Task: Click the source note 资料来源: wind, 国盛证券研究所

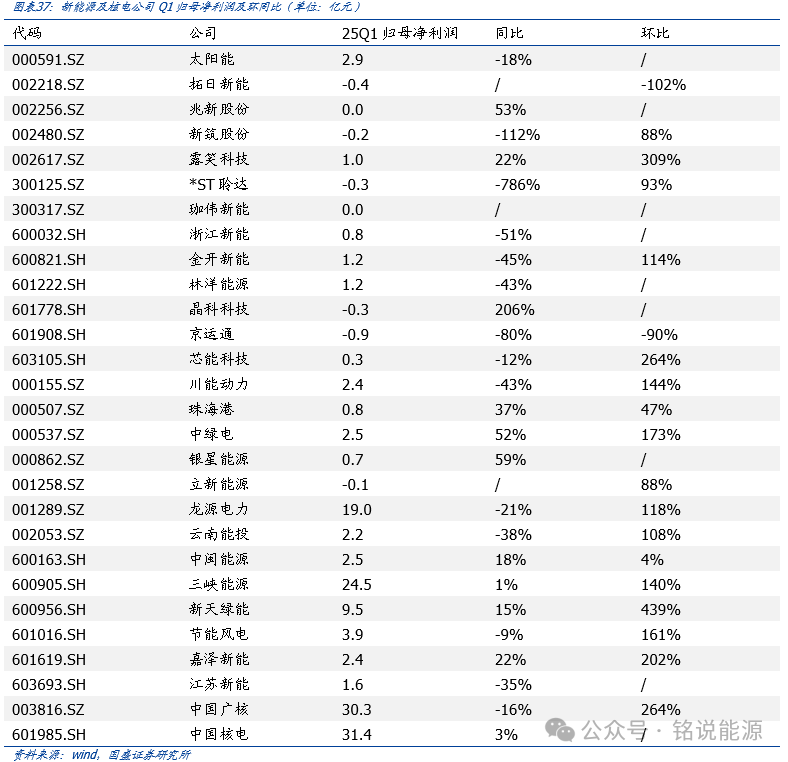Action: click(102, 754)
